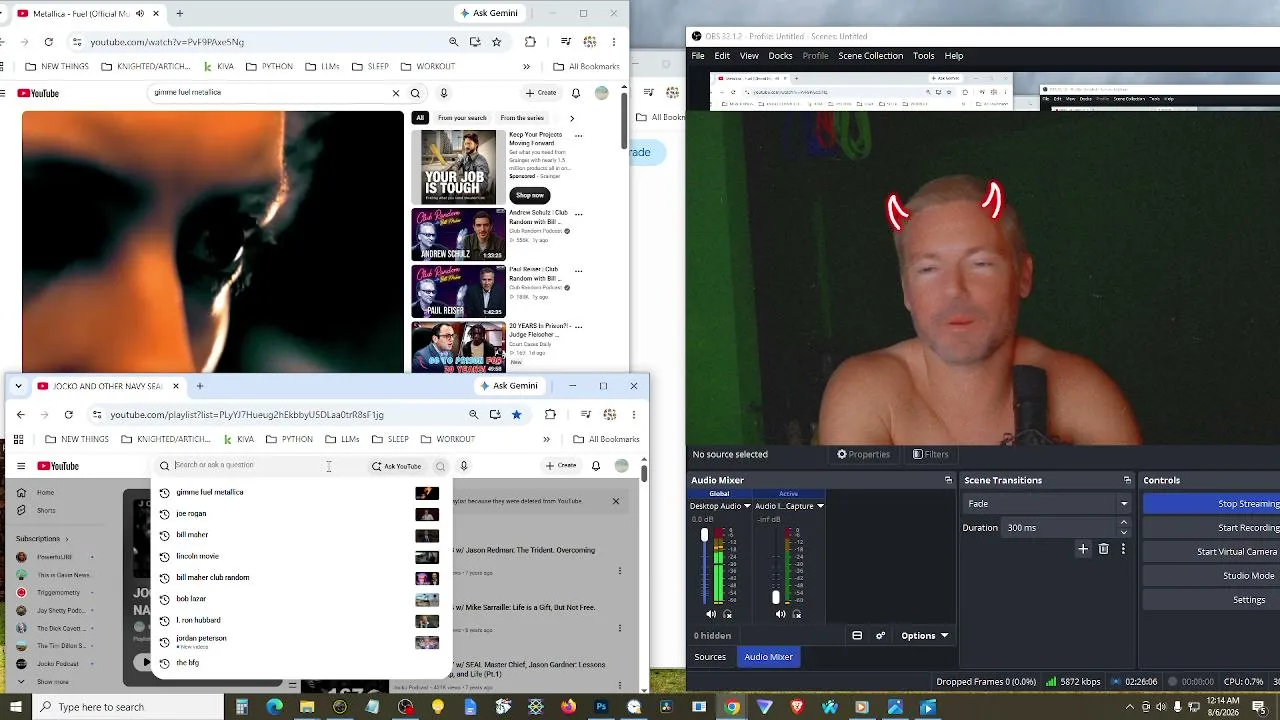Open the Desktop Audio dropdown arrow
The width and height of the screenshot is (1280, 720).
tap(746, 506)
